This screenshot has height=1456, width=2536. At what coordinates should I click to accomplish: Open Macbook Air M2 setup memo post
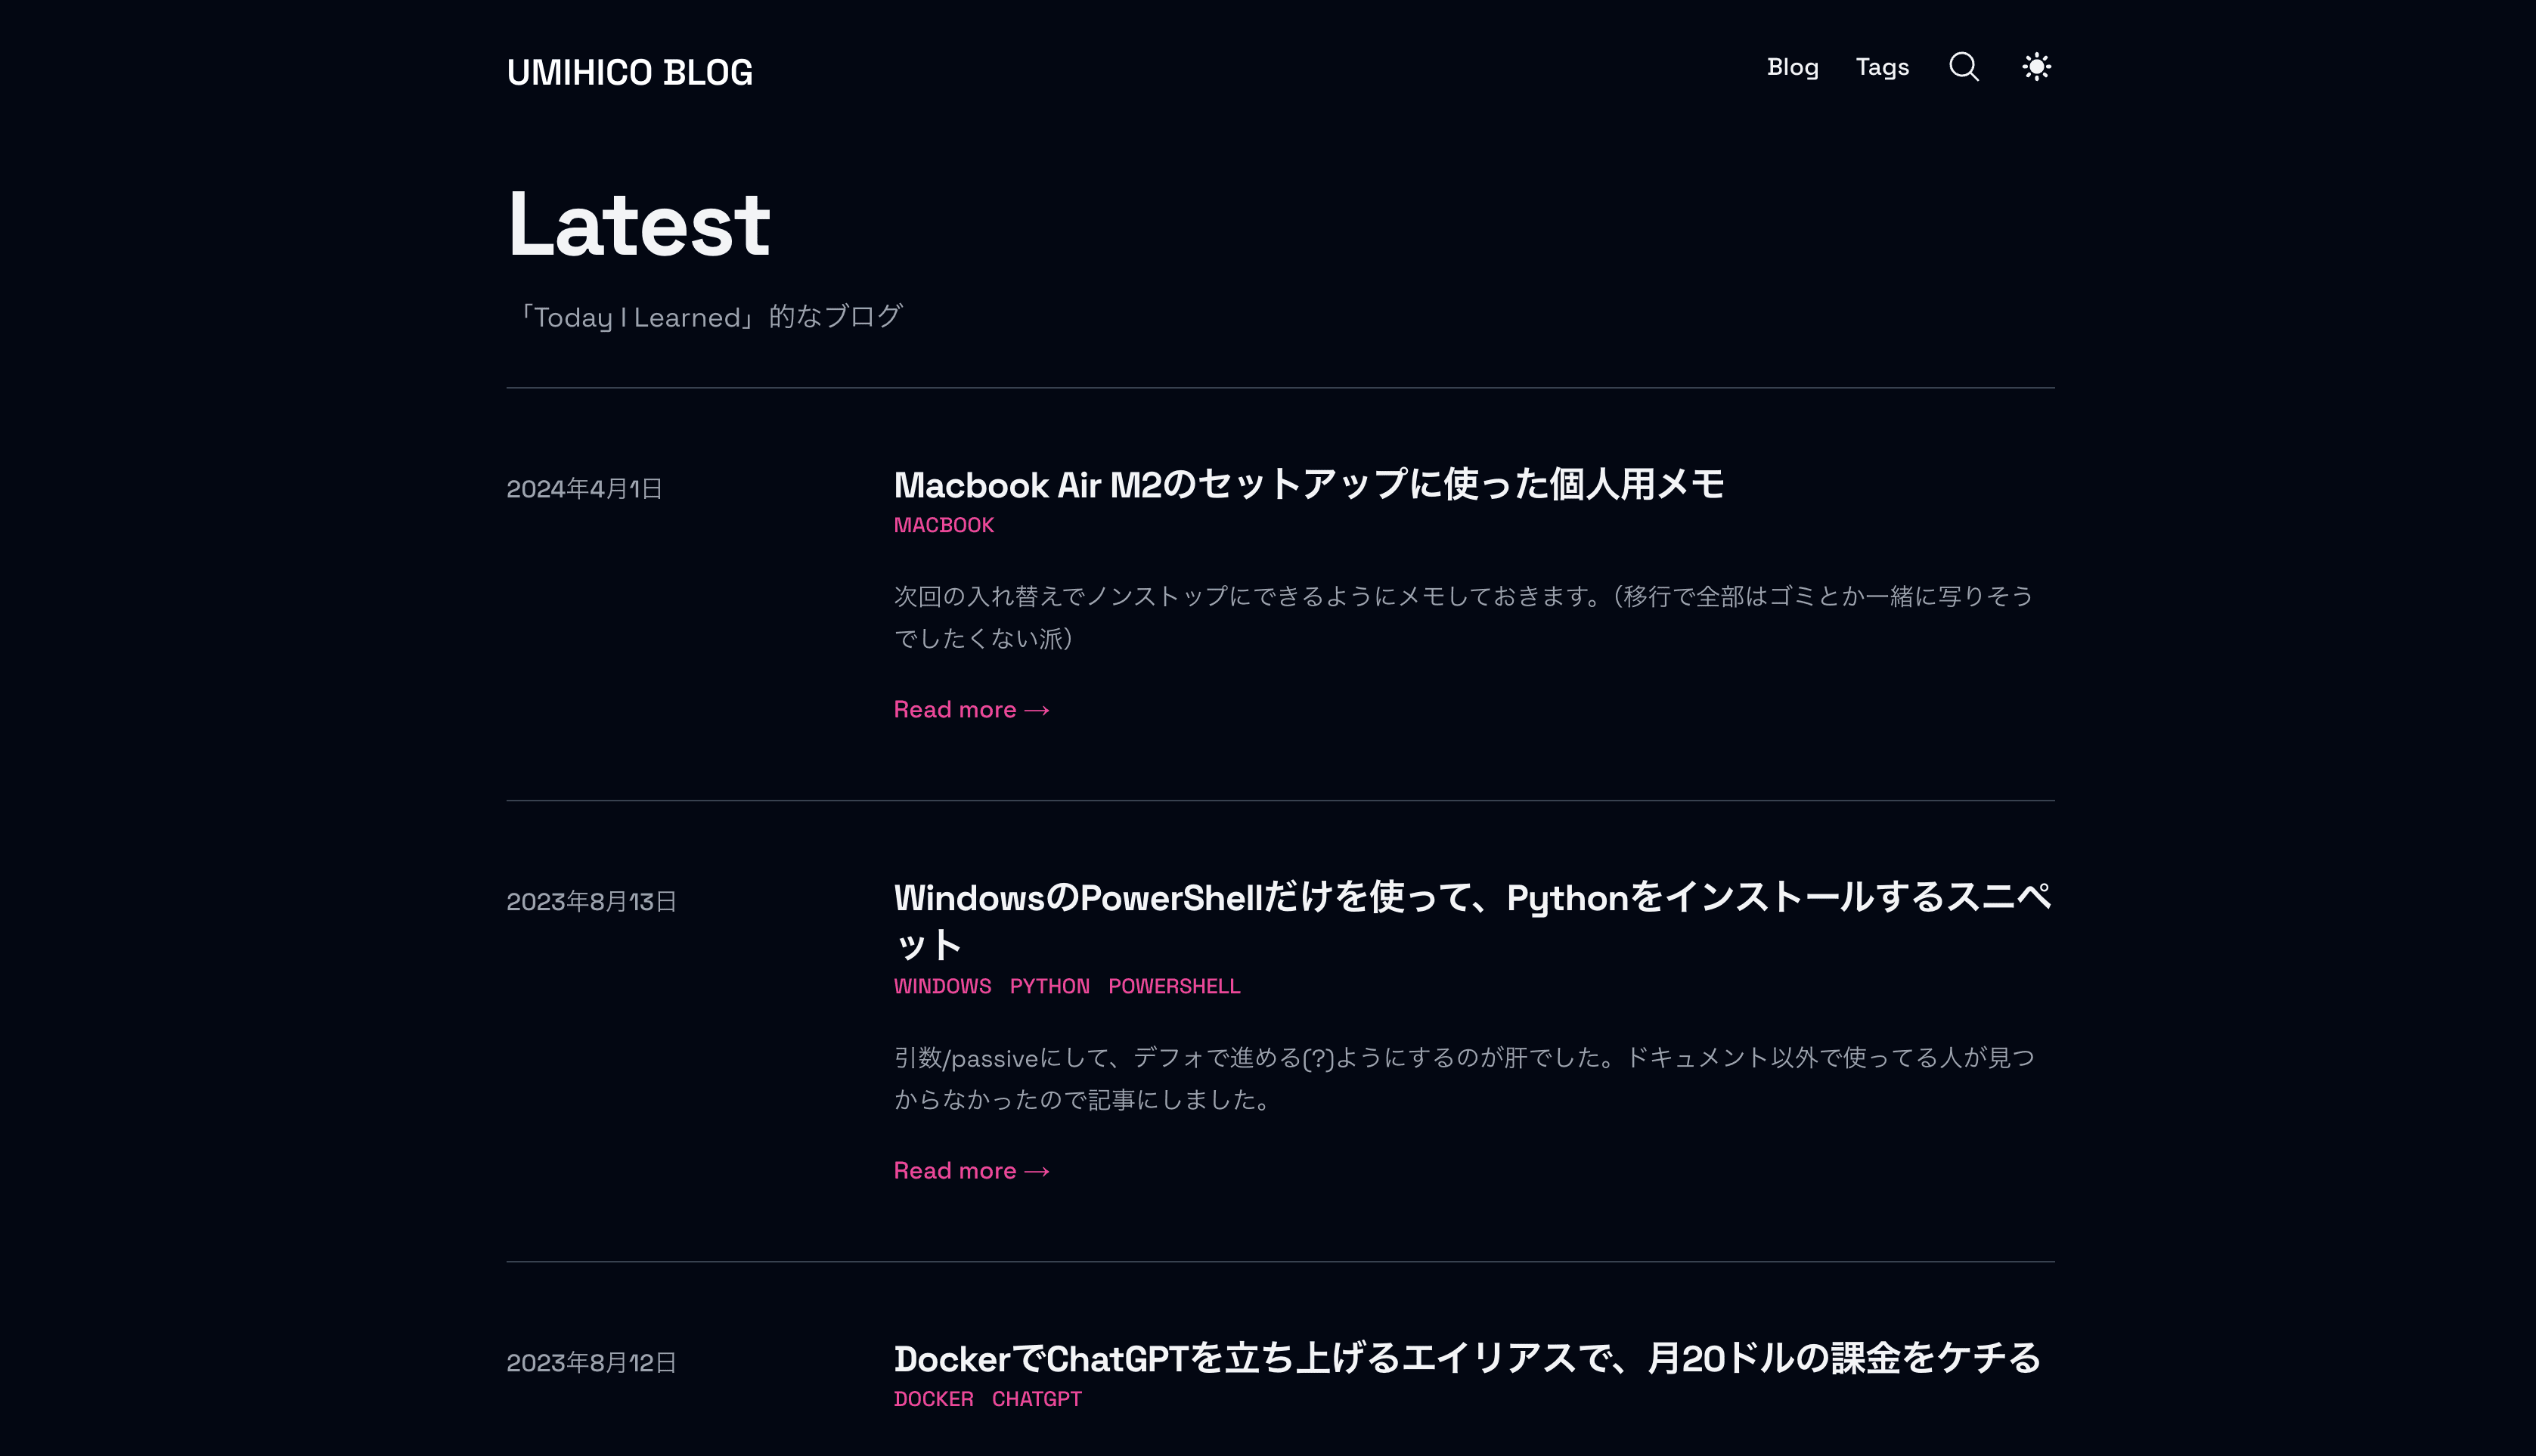[x=1309, y=484]
